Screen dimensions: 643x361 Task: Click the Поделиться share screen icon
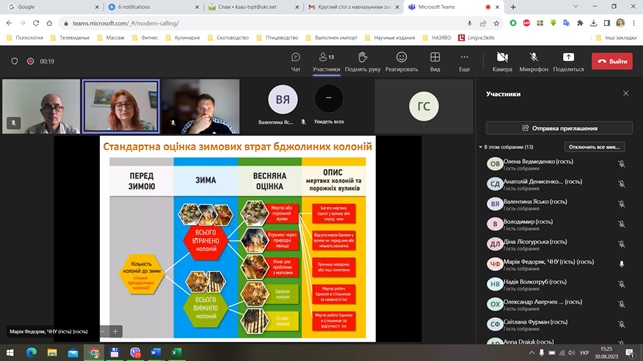point(568,57)
